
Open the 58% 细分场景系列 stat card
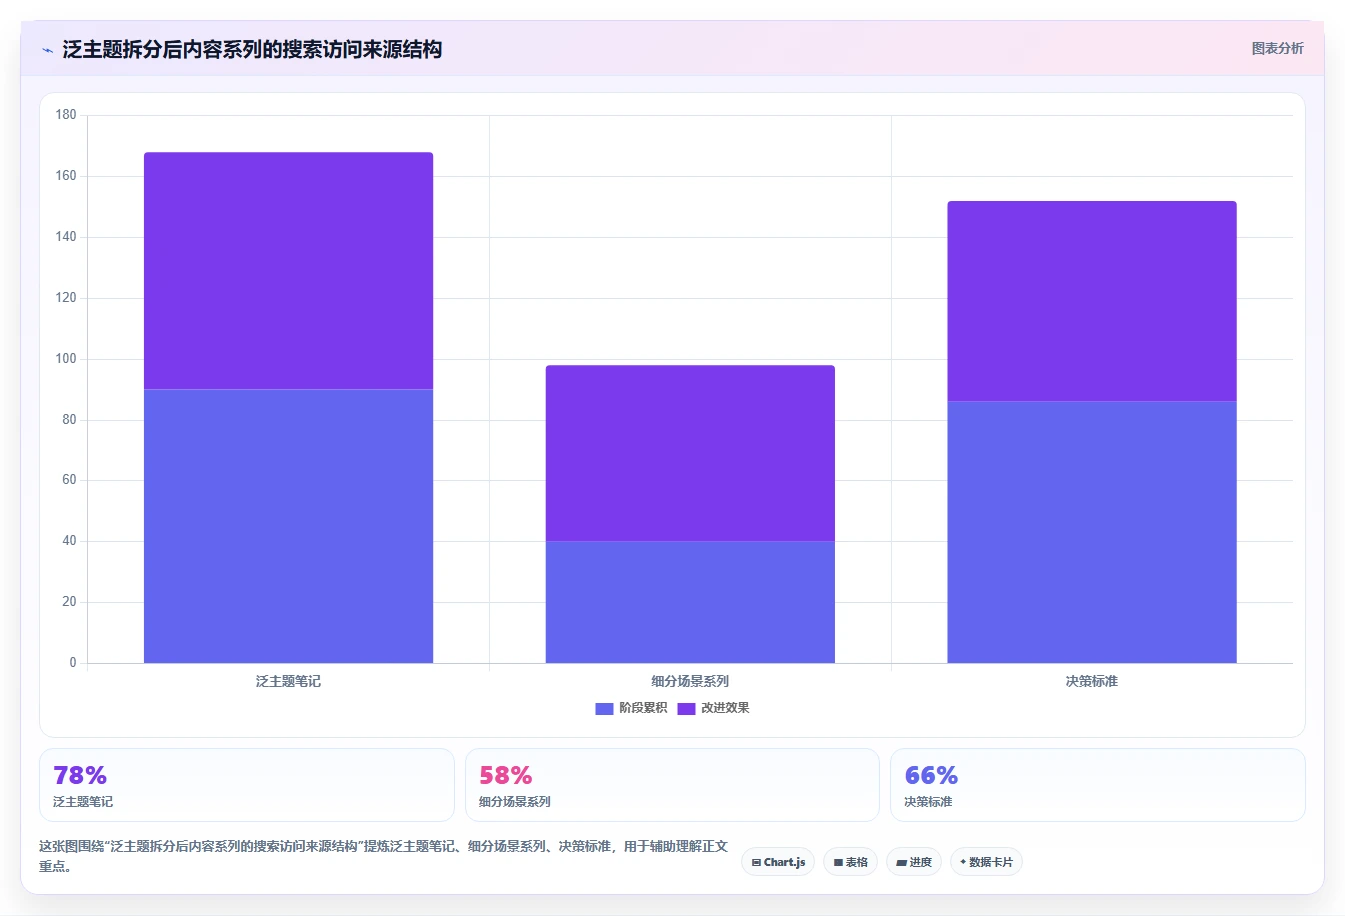pos(672,785)
